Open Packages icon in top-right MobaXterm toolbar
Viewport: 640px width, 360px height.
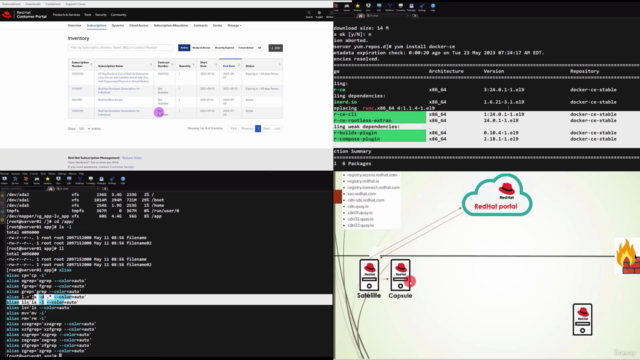point(411,7)
